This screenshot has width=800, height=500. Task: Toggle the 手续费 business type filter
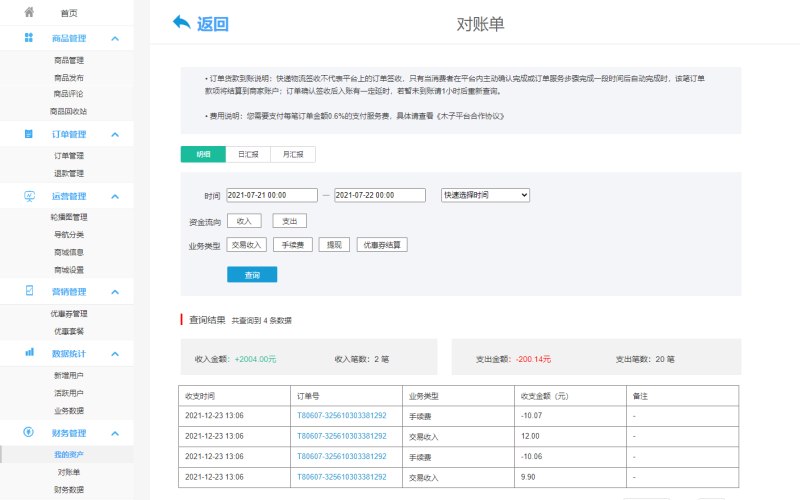point(293,245)
